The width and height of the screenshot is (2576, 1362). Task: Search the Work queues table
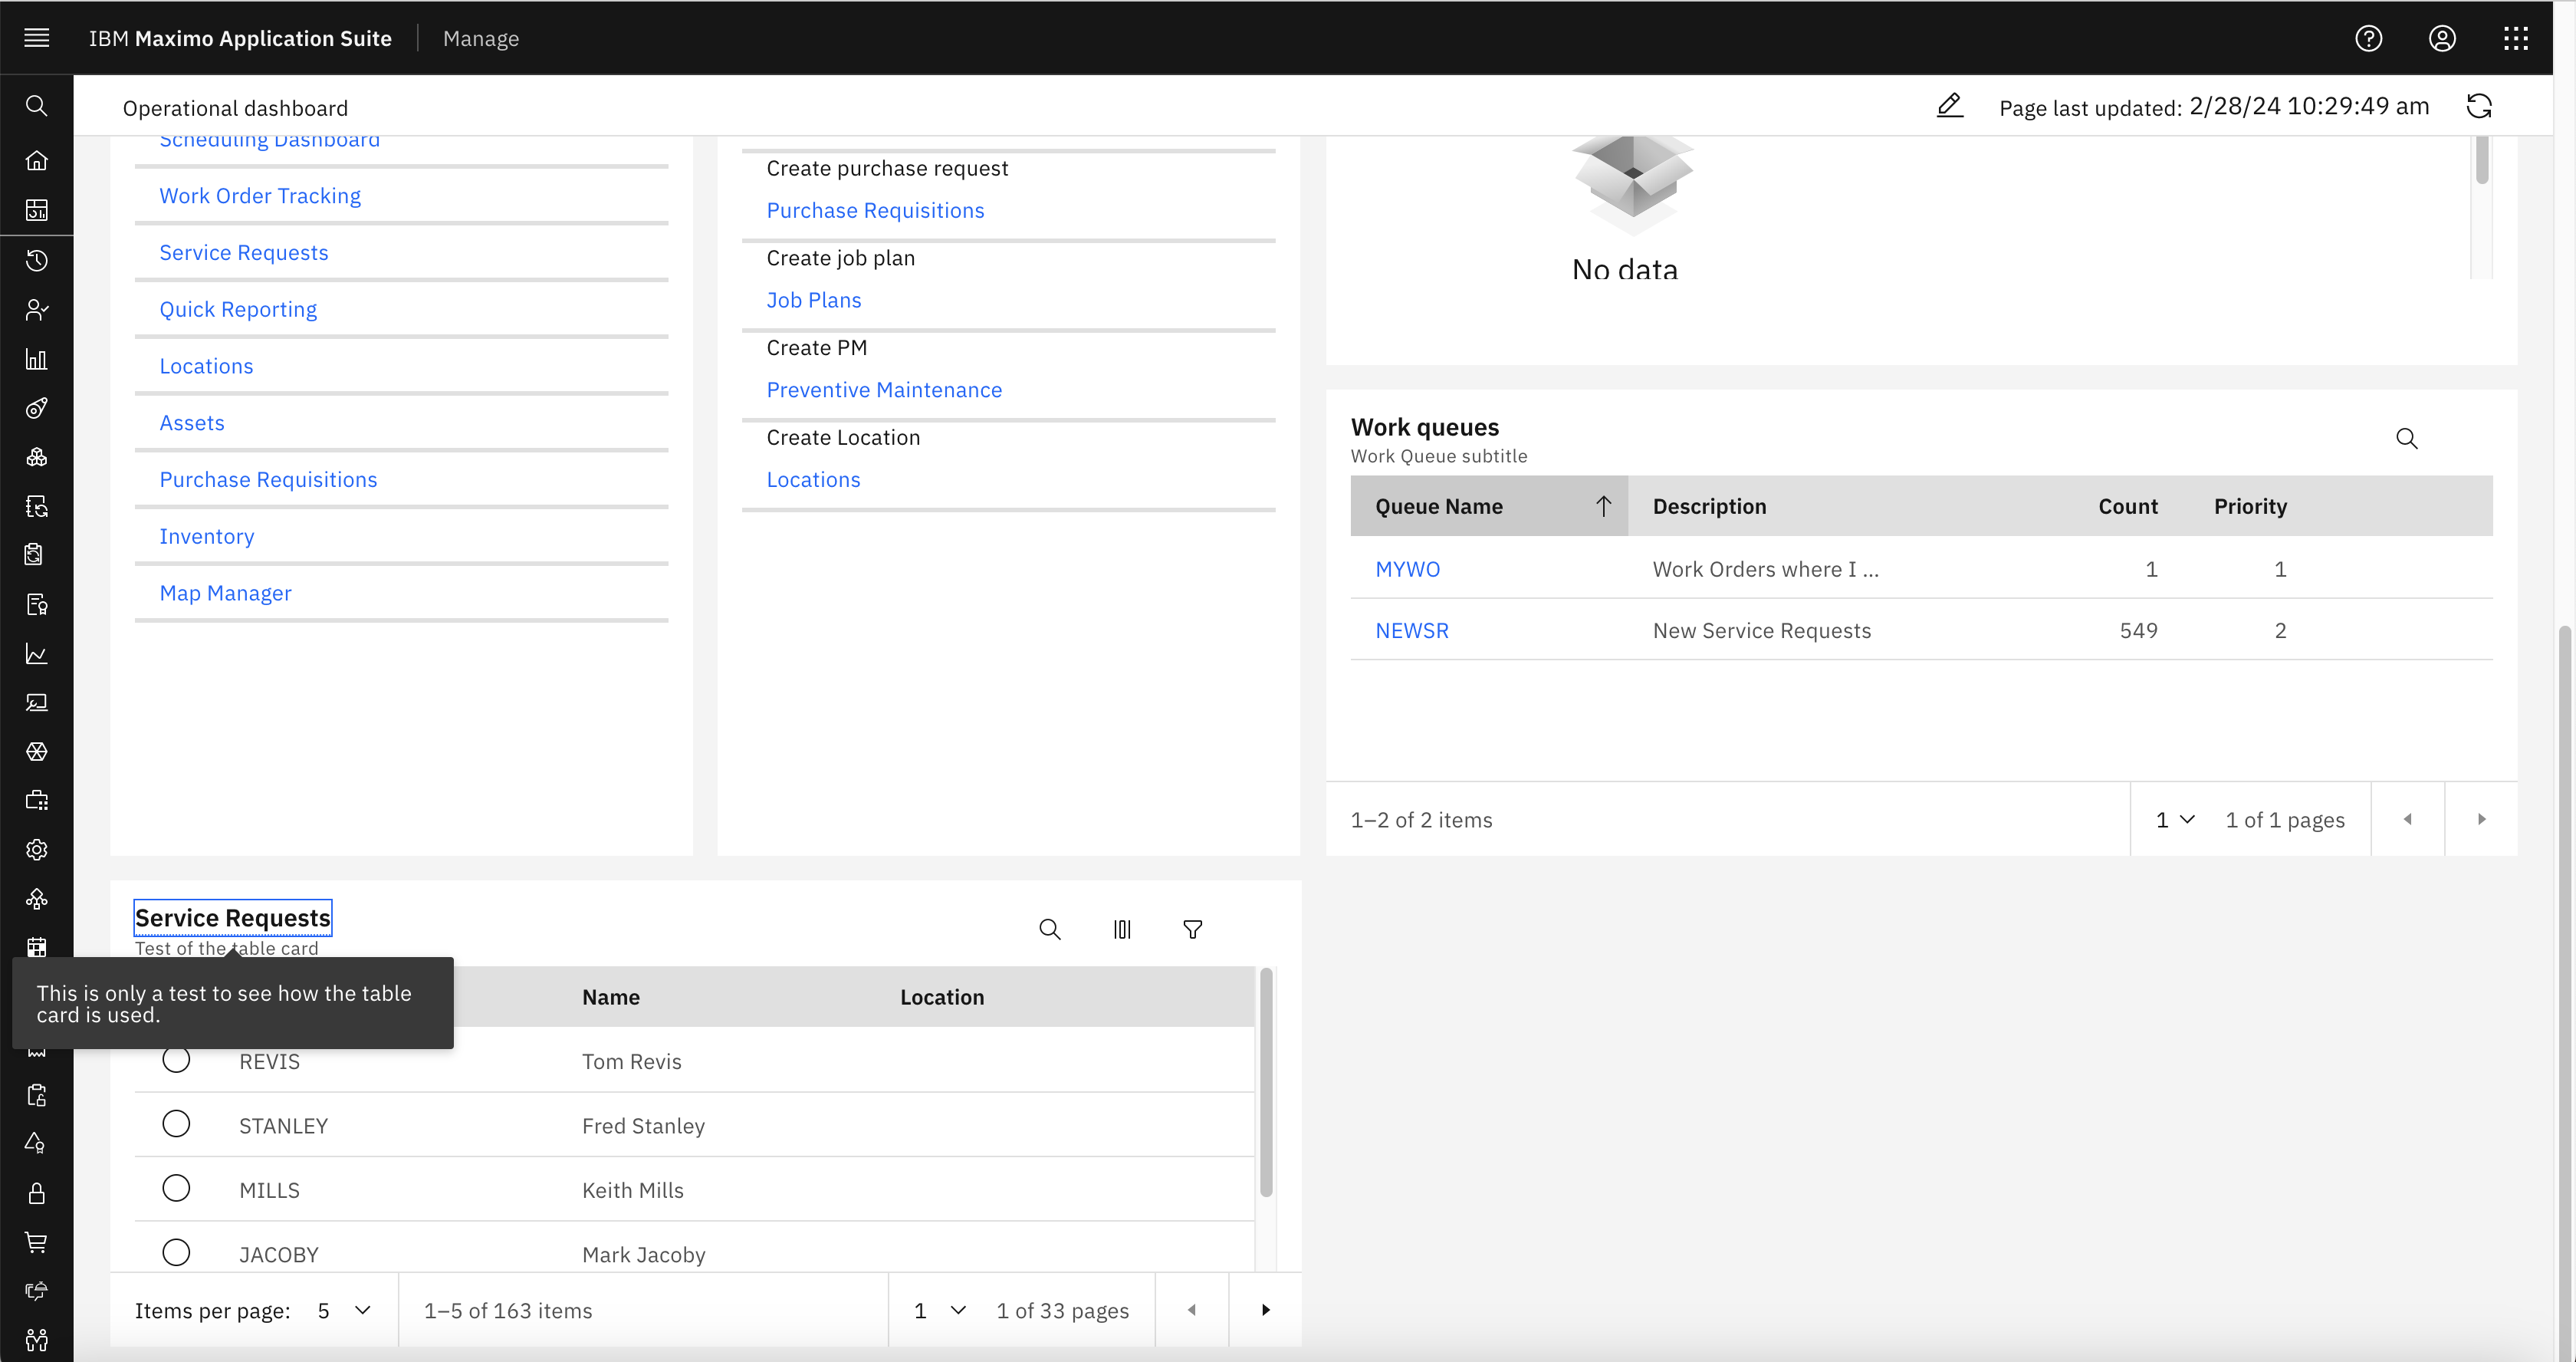click(x=2406, y=439)
